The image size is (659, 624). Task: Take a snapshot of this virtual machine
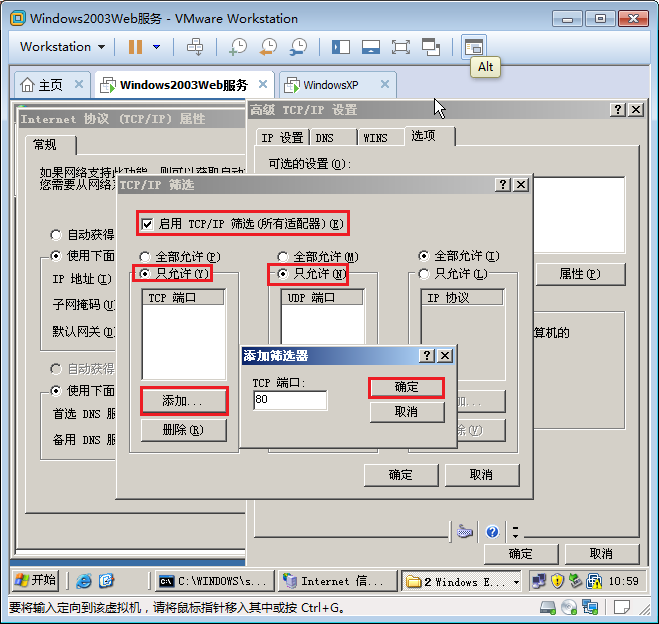(x=238, y=47)
